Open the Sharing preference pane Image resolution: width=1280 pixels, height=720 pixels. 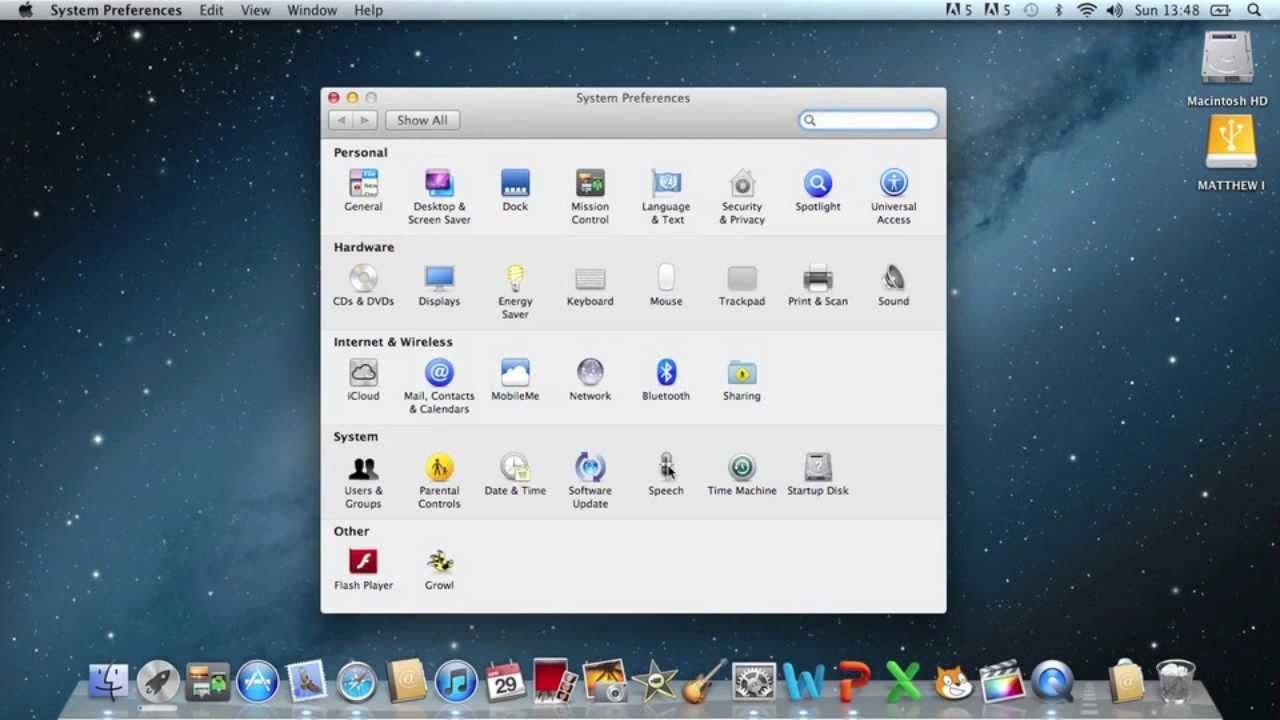(742, 380)
